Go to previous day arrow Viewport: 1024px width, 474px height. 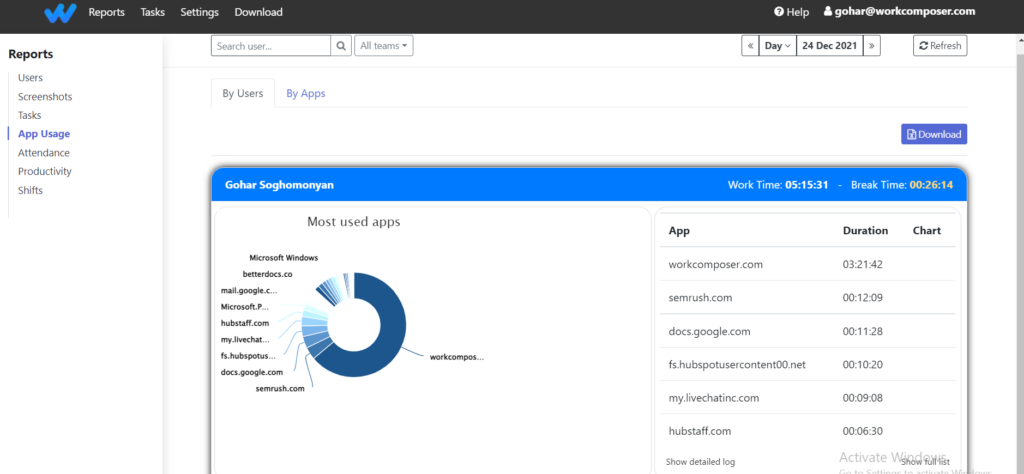[750, 46]
